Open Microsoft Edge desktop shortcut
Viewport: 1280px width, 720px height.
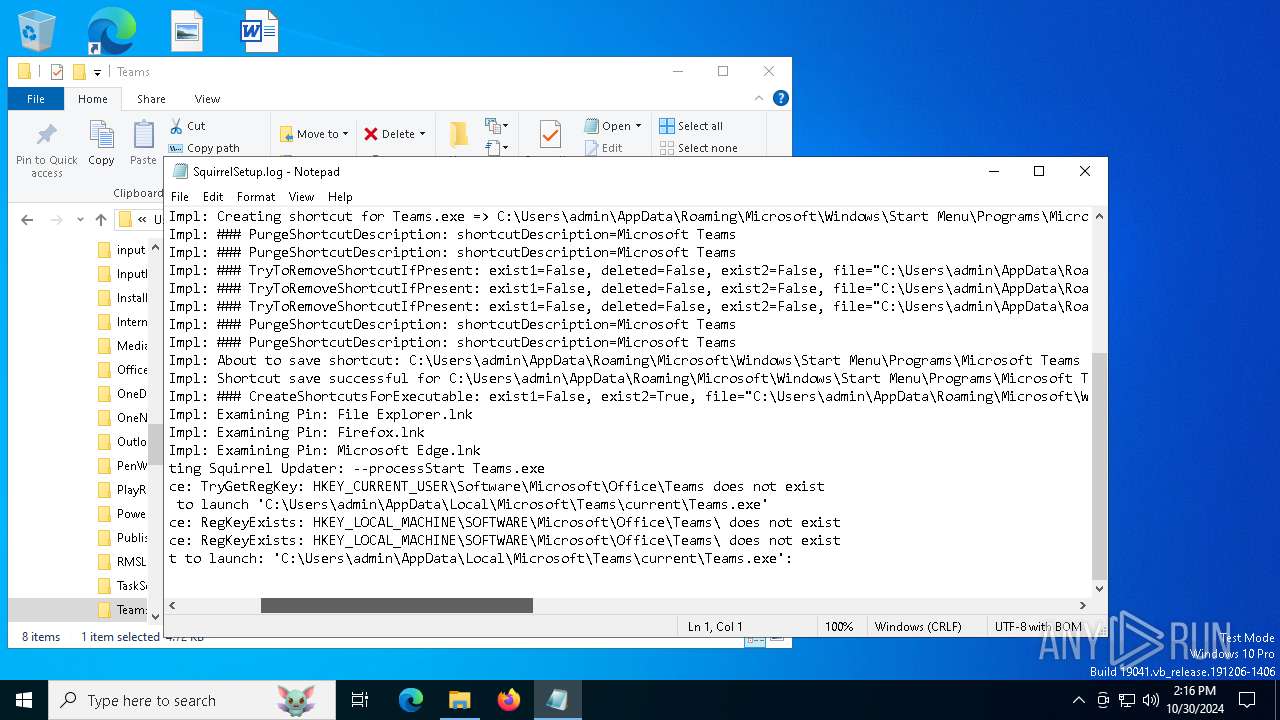[x=111, y=30]
